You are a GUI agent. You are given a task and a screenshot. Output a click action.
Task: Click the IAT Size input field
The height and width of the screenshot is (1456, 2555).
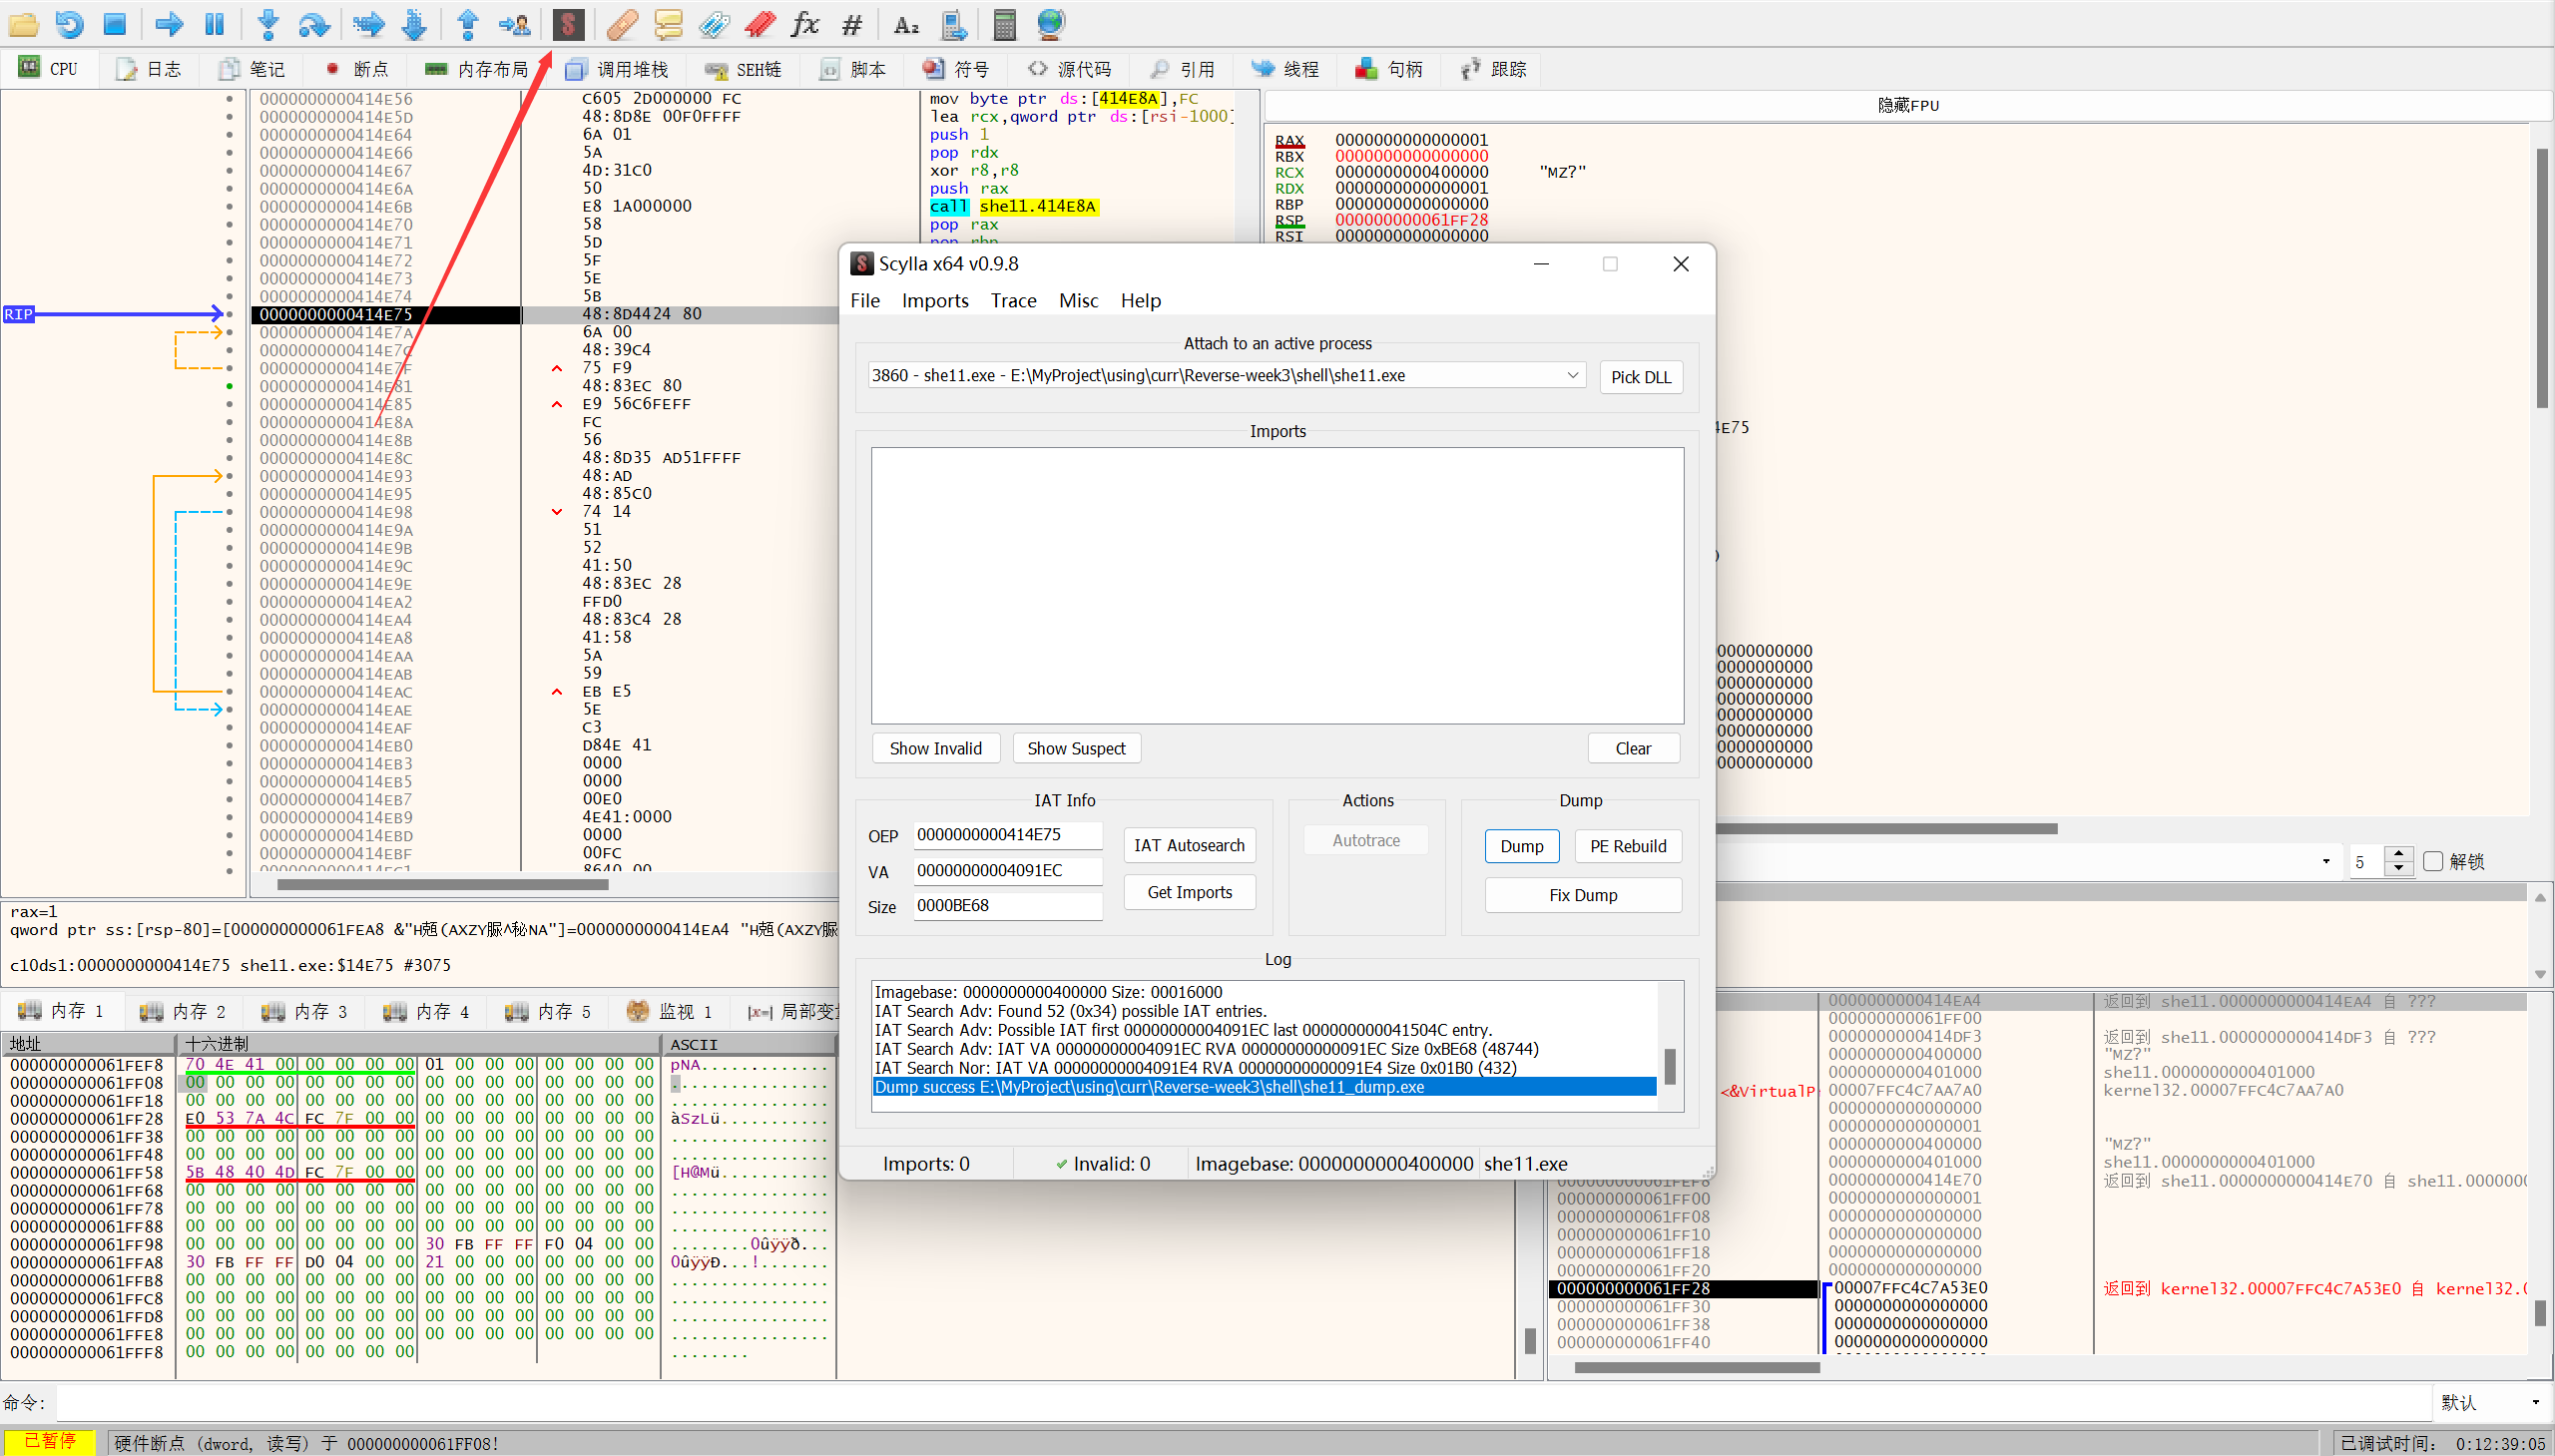[x=1007, y=905]
